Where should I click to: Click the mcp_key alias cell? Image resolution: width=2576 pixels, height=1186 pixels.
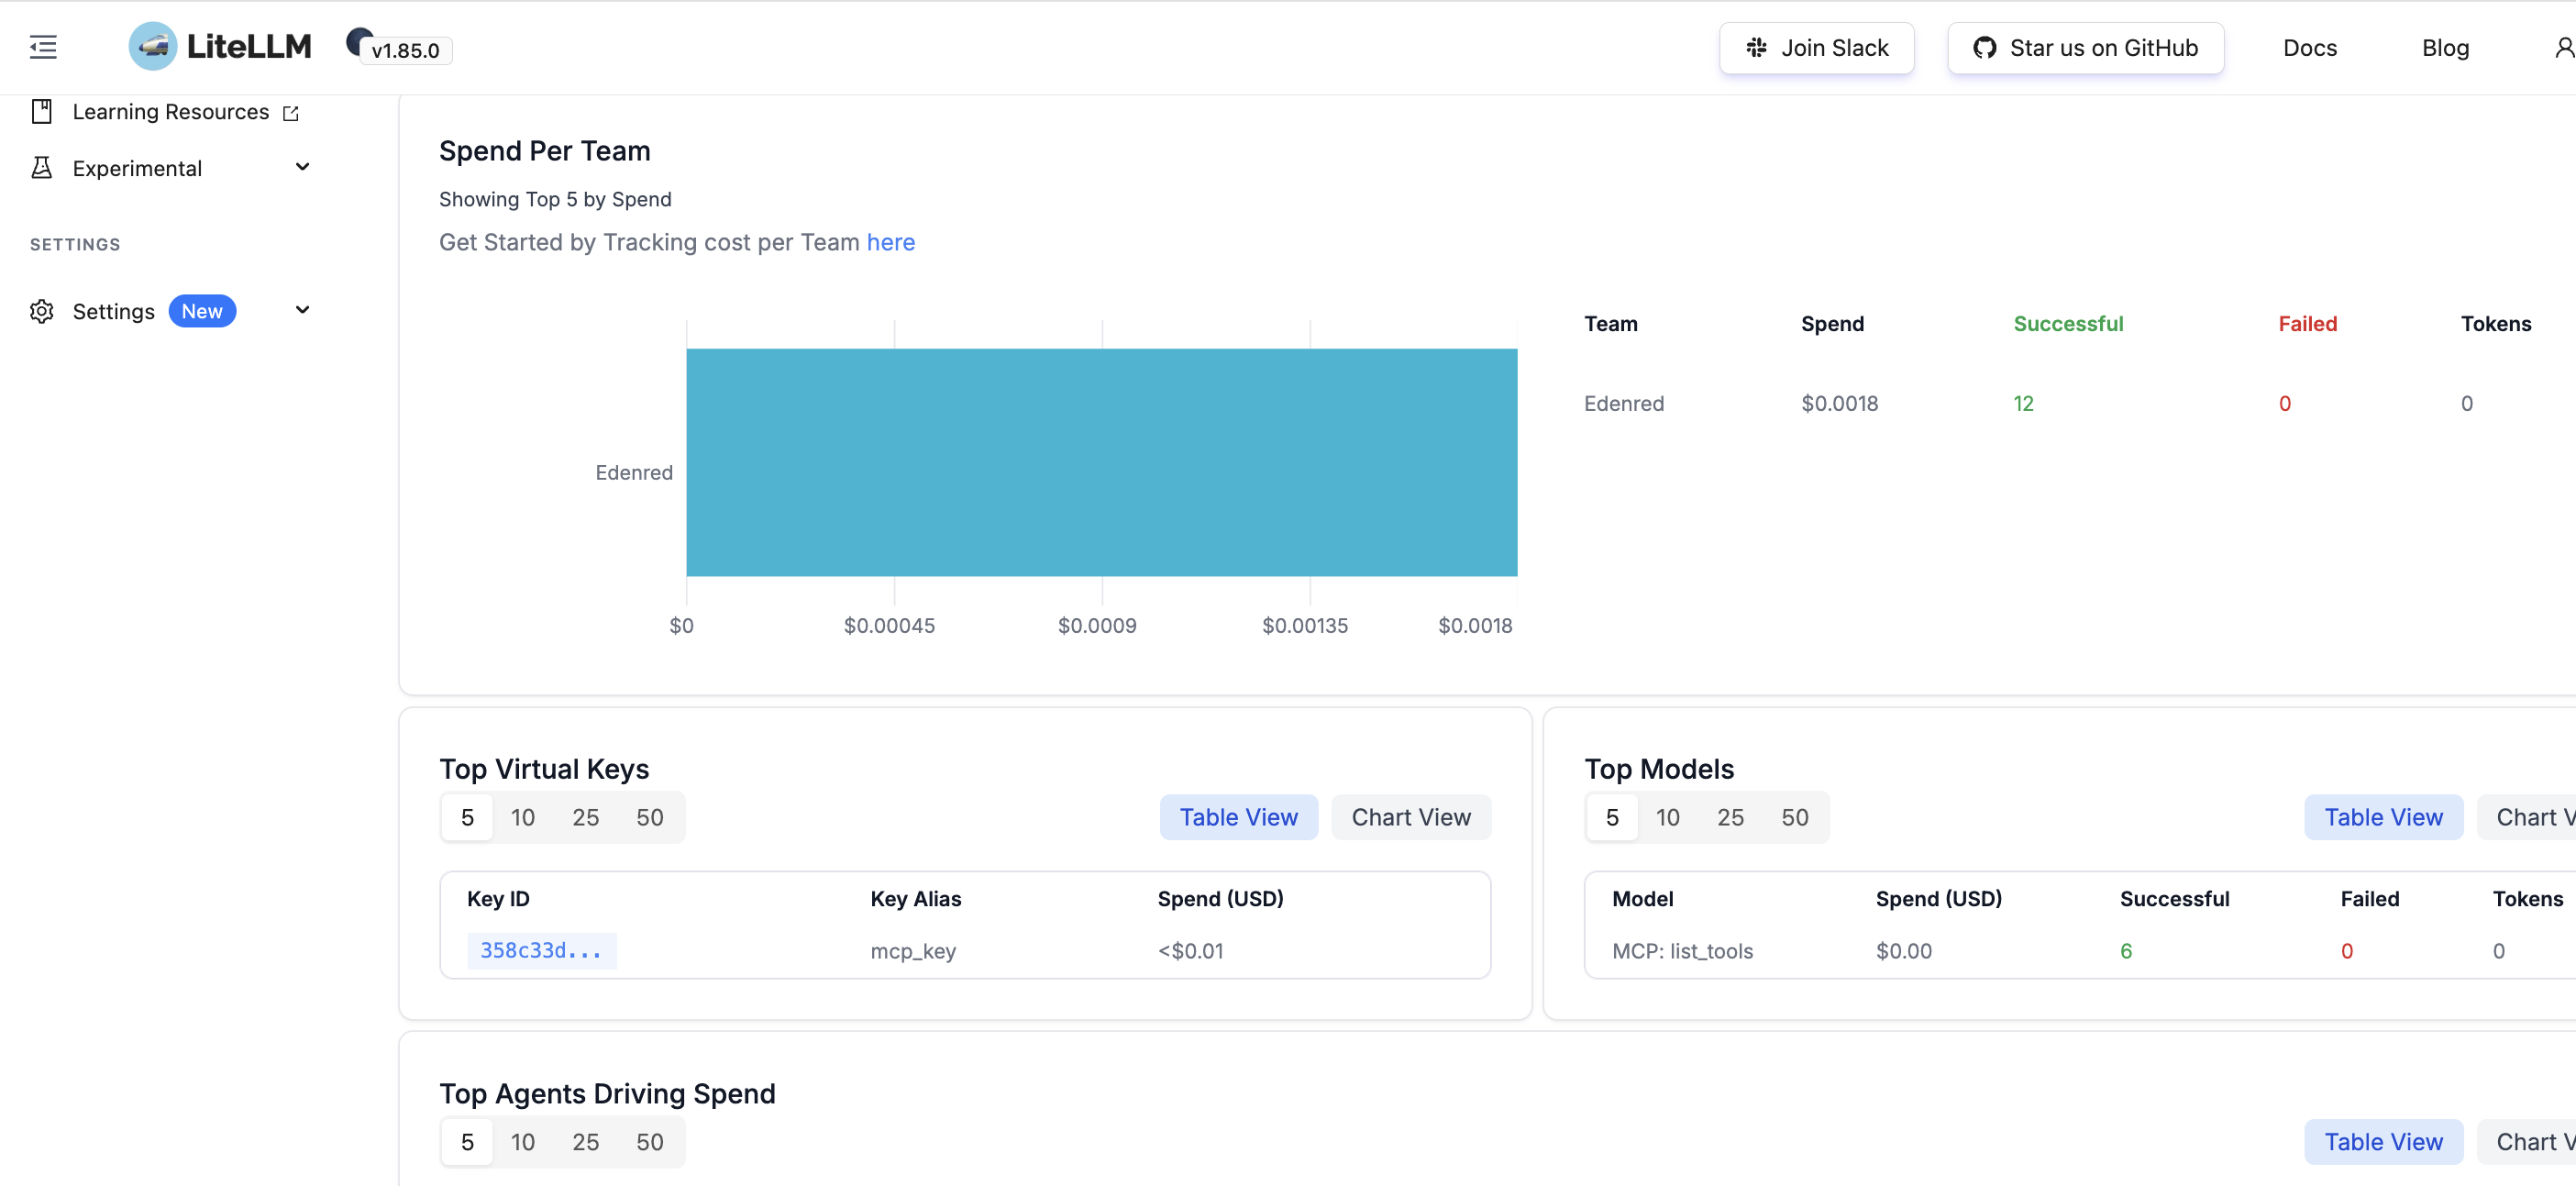[x=913, y=951]
